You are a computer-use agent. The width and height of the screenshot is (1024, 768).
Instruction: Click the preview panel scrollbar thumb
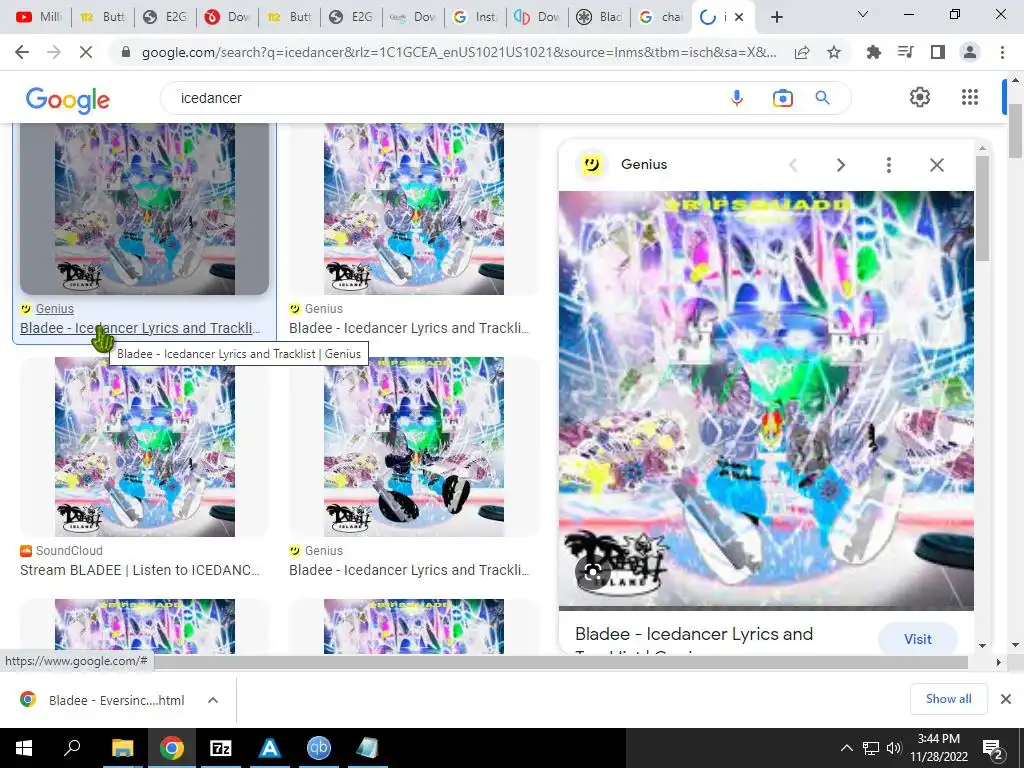click(982, 209)
